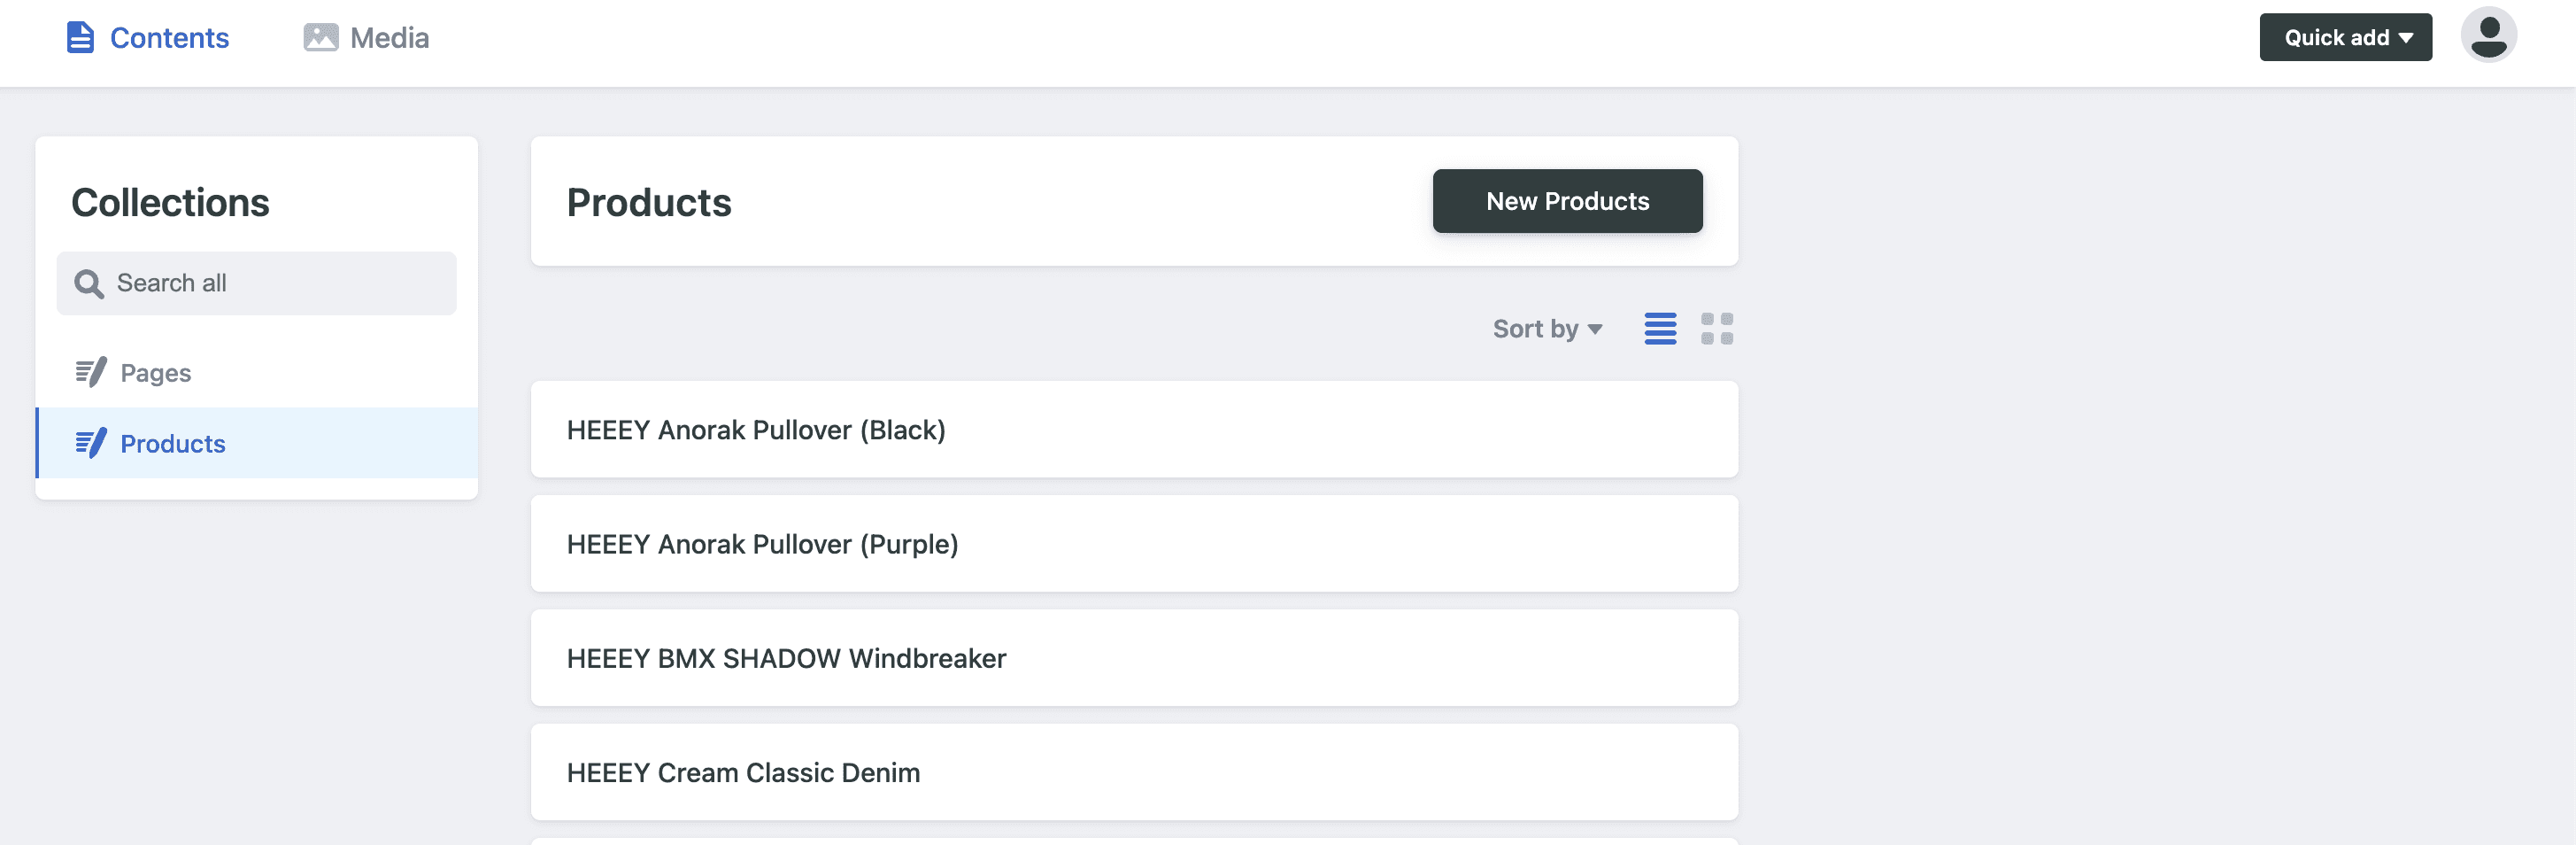2576x845 pixels.
Task: Select HEEEY Anorak Pullover (Black) entry
Action: pos(1133,430)
